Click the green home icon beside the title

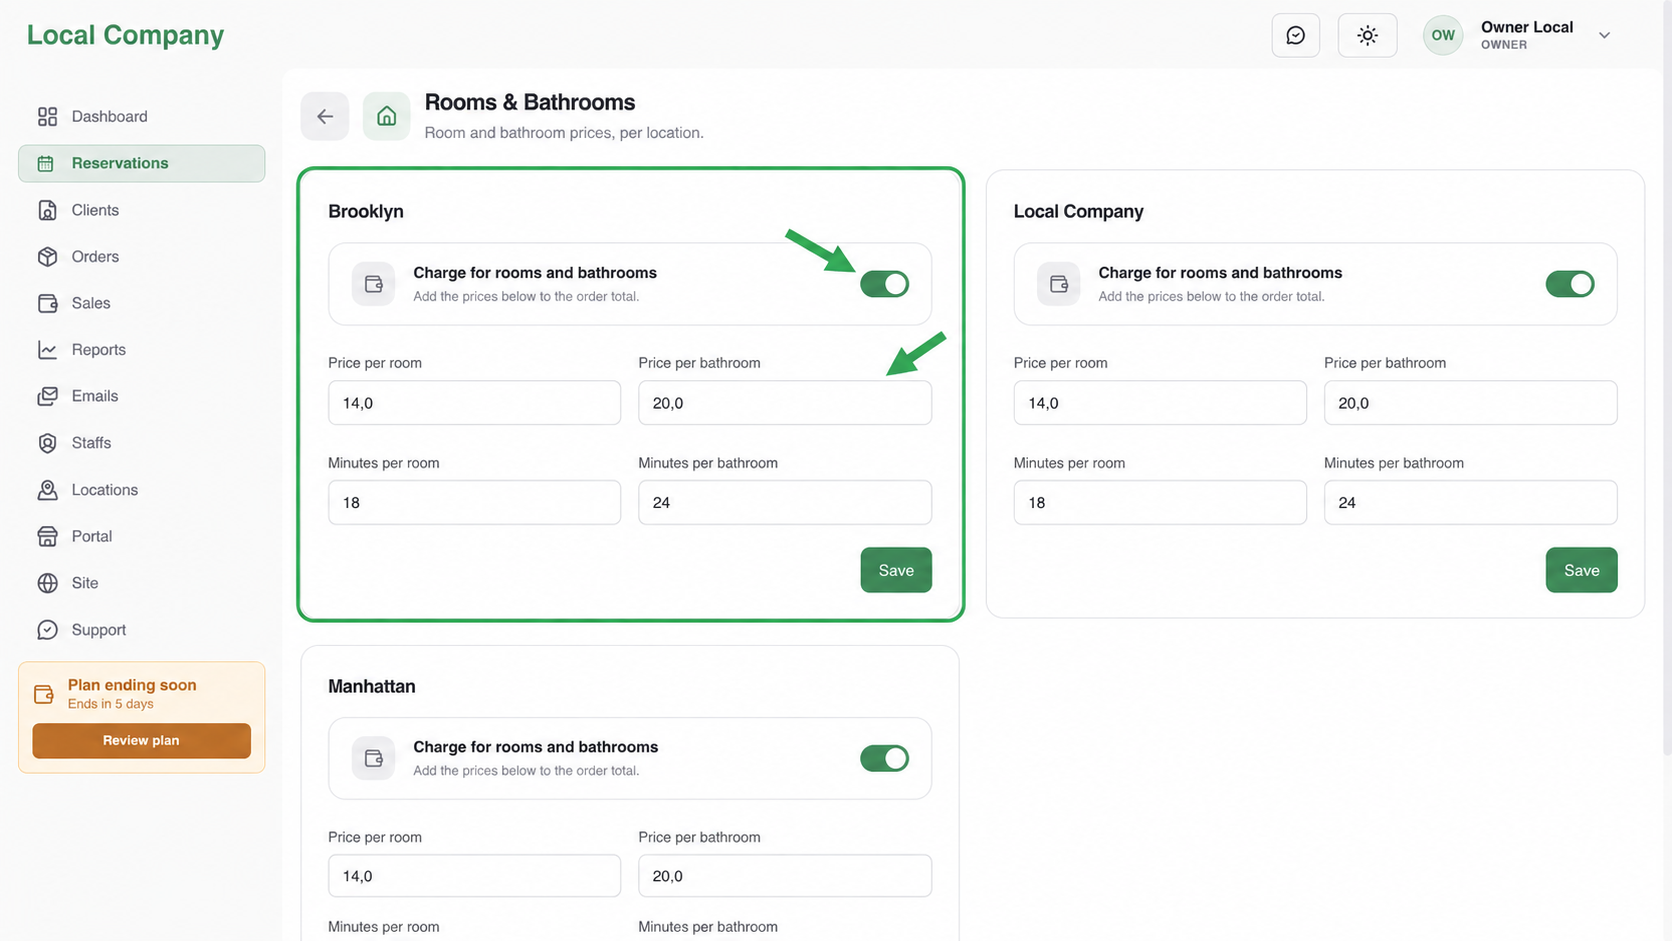pos(386,116)
